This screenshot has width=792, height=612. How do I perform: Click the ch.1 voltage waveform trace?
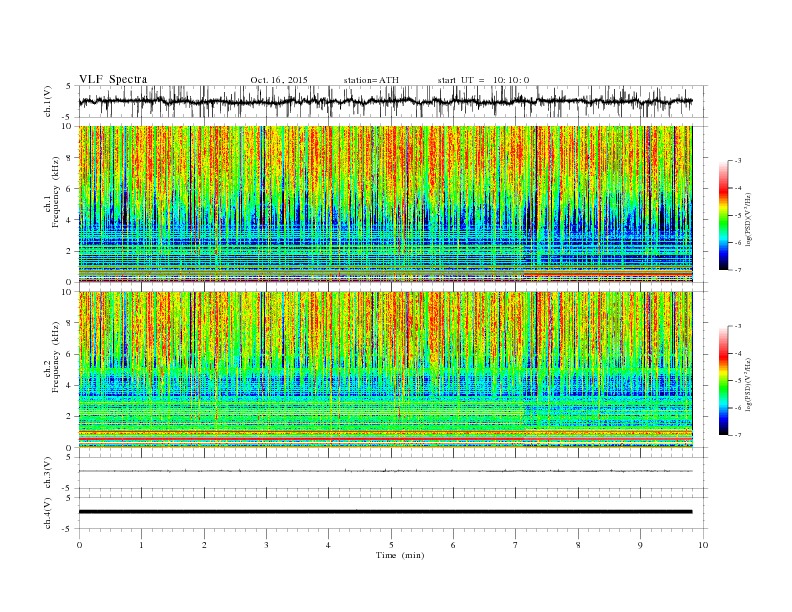pos(385,101)
